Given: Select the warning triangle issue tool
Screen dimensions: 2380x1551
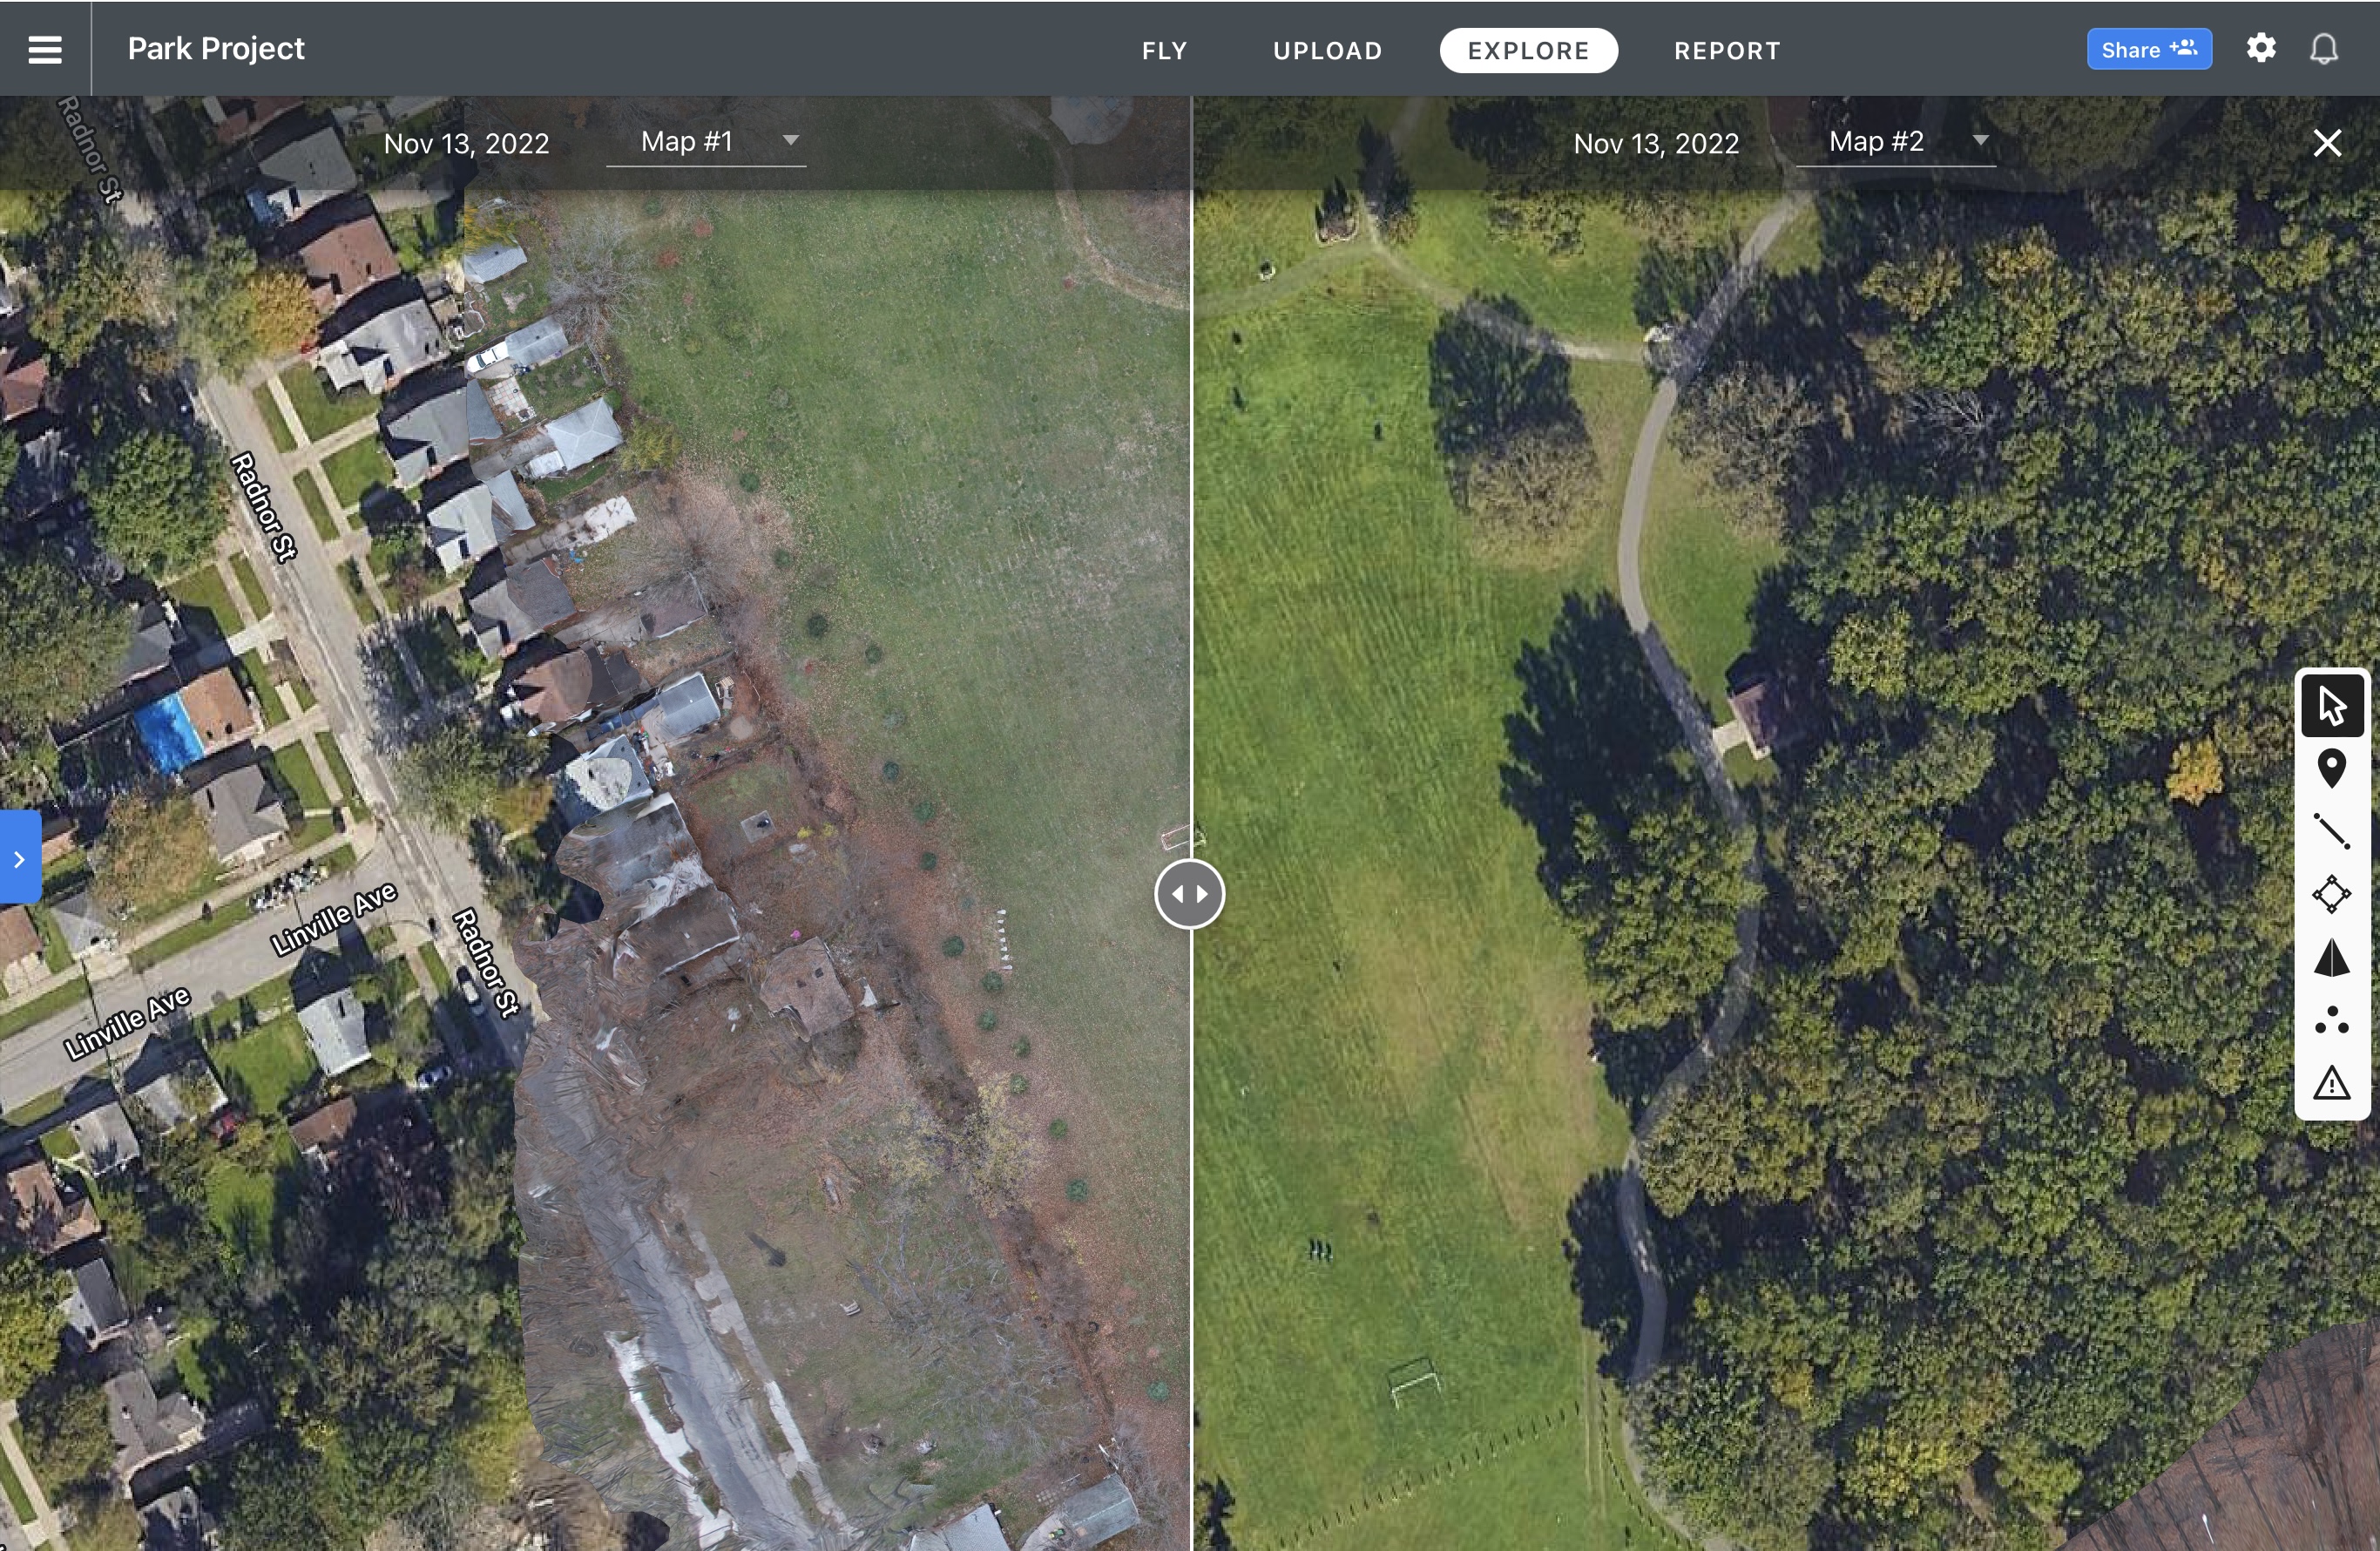Looking at the screenshot, I should point(2332,1083).
